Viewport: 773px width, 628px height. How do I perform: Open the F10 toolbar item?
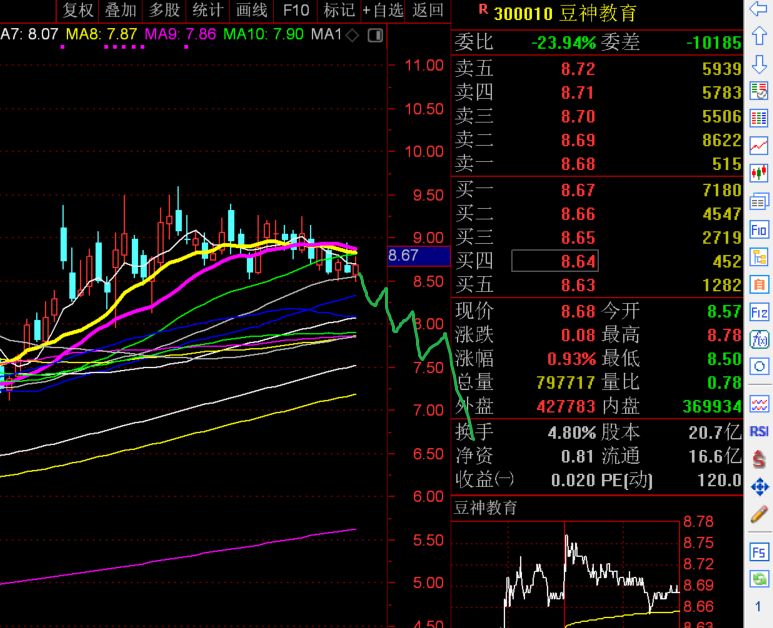coord(296,10)
